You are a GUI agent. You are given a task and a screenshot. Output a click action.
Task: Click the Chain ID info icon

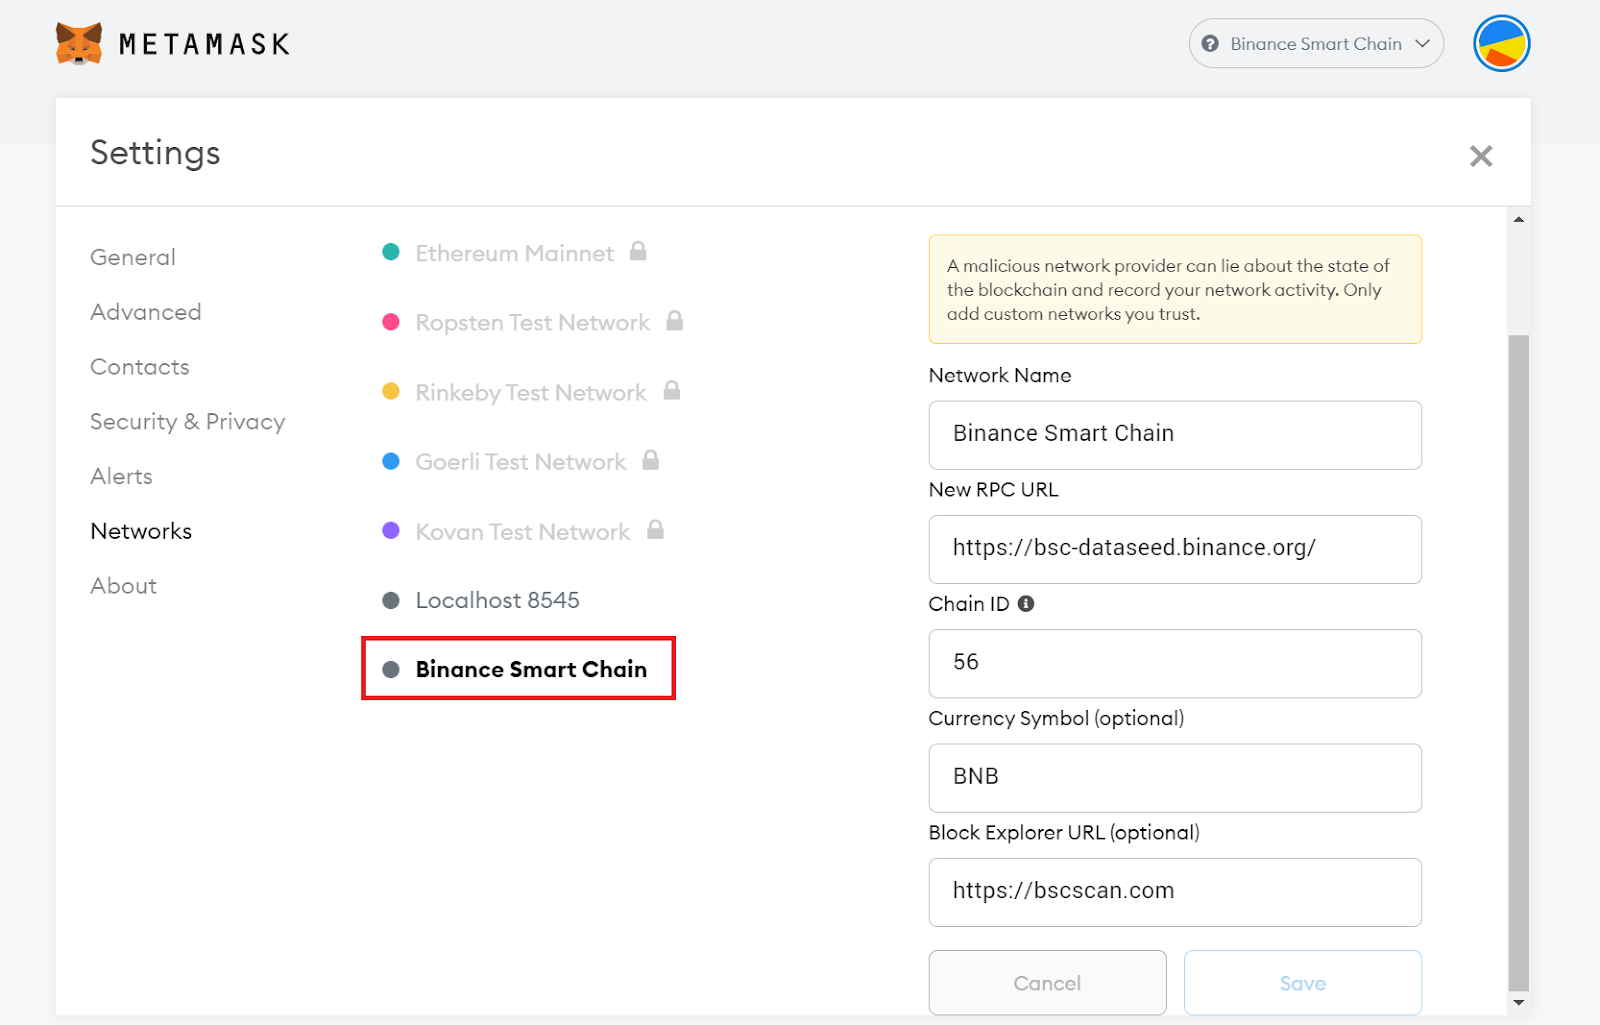(x=1026, y=604)
